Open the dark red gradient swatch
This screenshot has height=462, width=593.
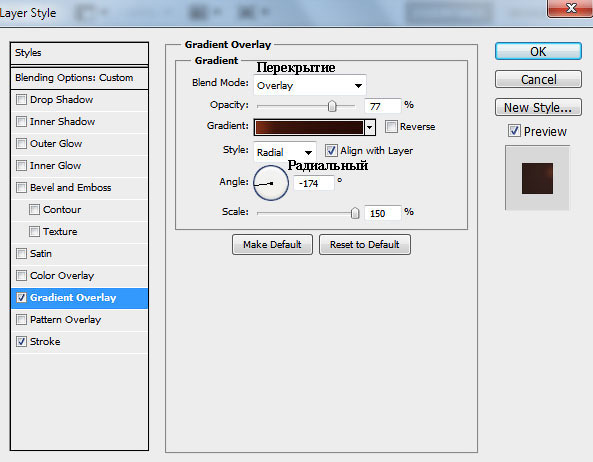(309, 127)
